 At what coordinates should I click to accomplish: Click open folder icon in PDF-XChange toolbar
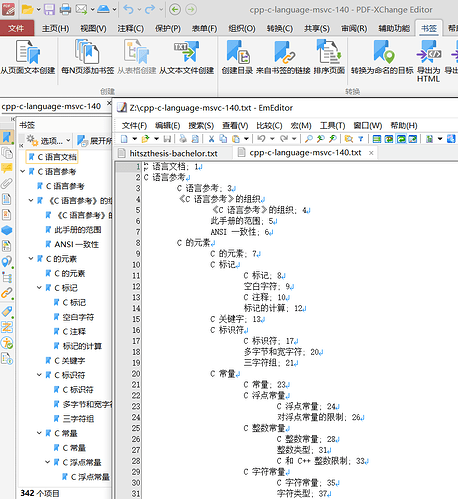click(27, 9)
